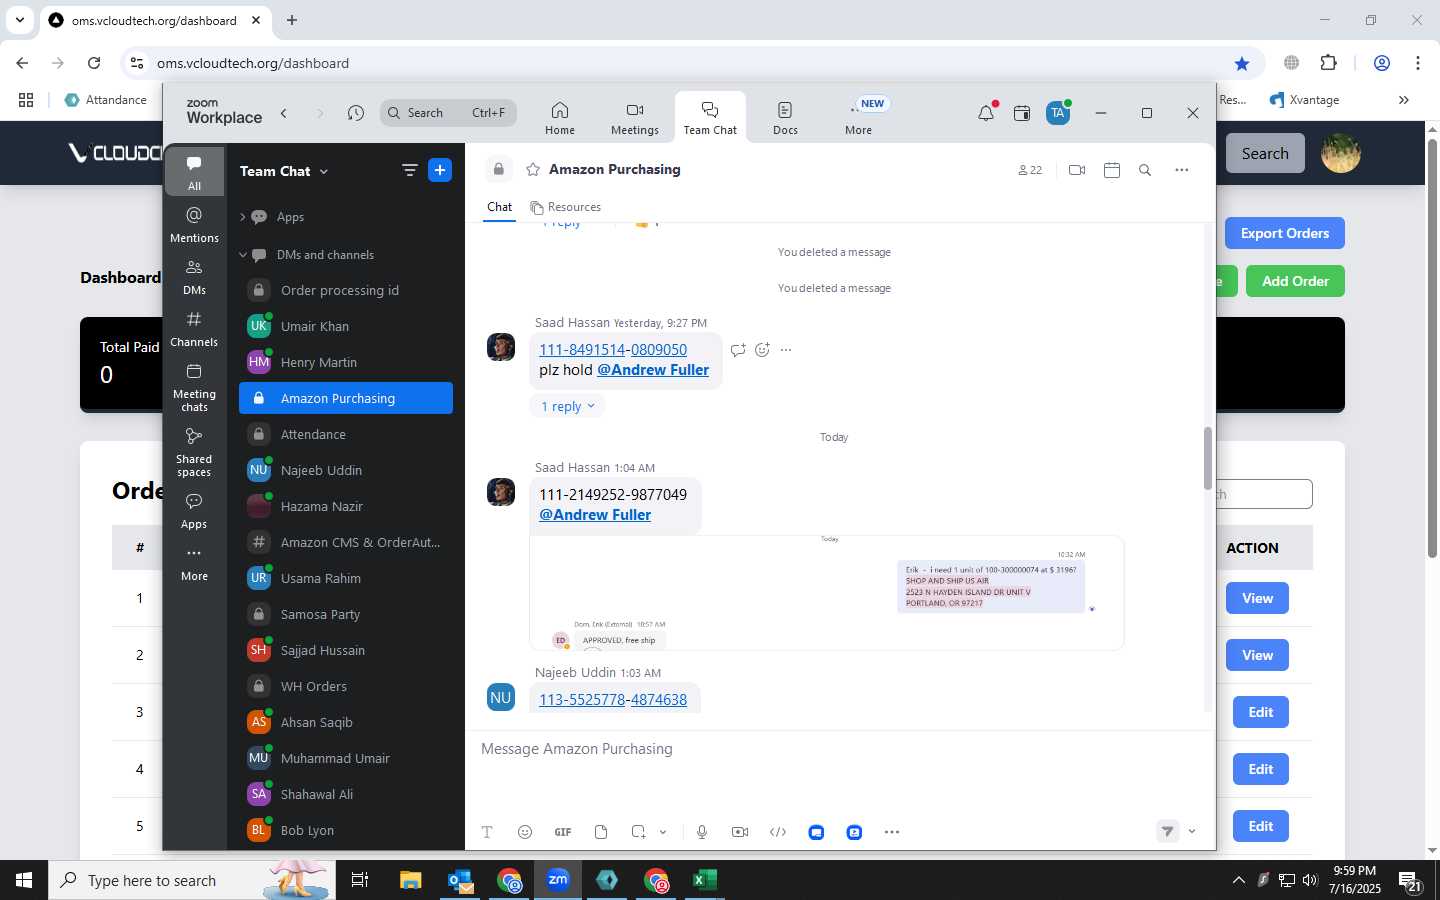Open the Order processing id channel
1440x900 pixels.
[x=346, y=290]
